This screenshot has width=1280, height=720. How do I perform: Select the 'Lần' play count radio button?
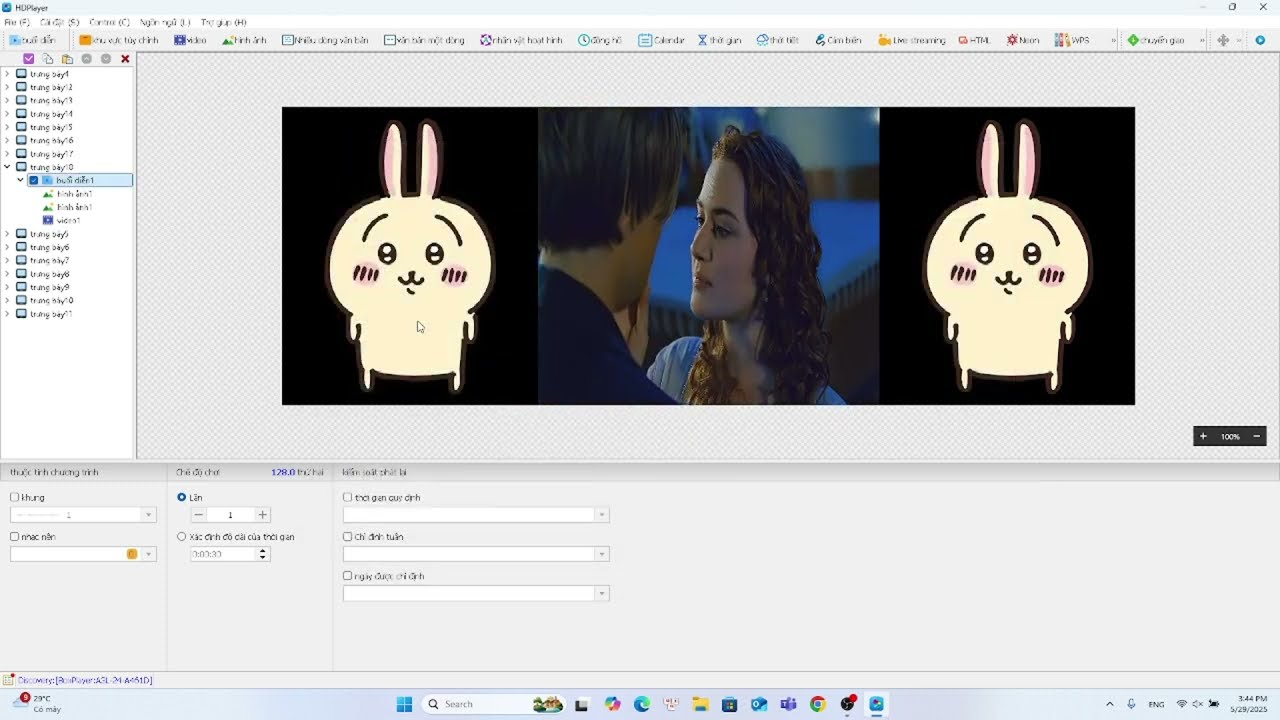(x=182, y=497)
